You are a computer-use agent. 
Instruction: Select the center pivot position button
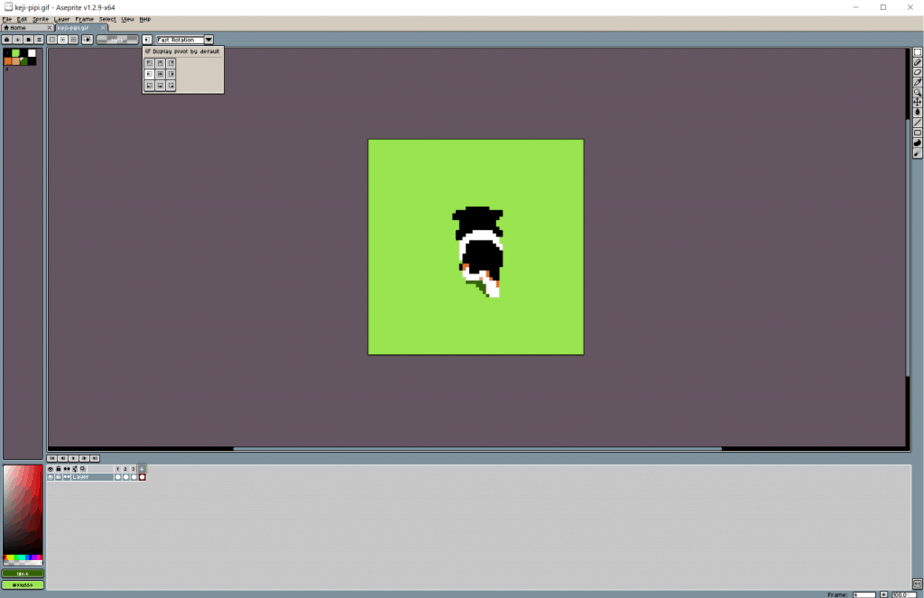click(x=160, y=74)
